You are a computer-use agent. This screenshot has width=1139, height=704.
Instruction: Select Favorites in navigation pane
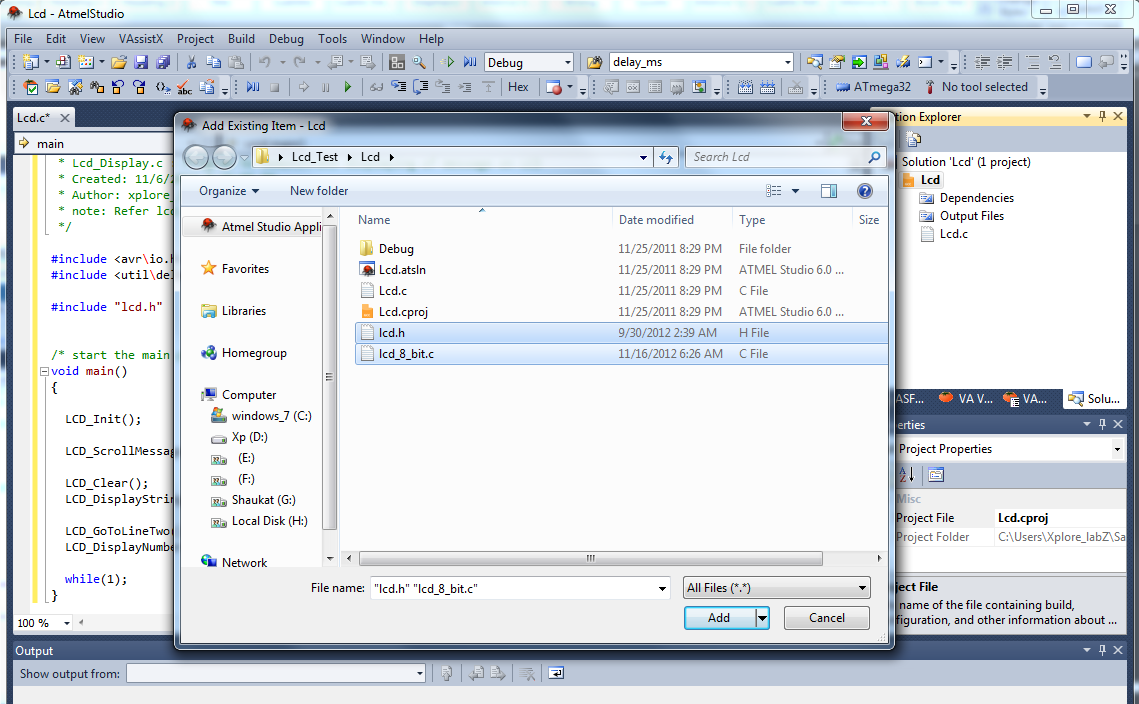[245, 269]
